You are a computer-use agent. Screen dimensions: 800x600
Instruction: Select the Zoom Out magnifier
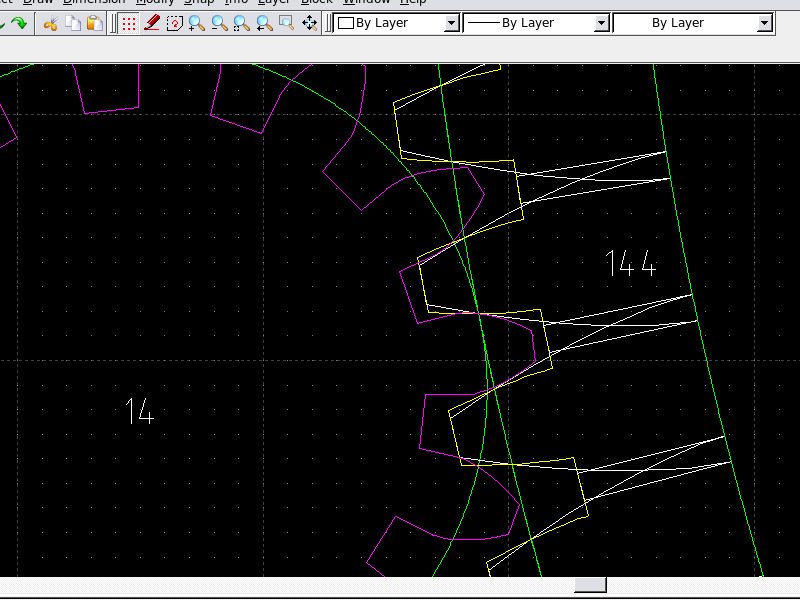coord(219,22)
